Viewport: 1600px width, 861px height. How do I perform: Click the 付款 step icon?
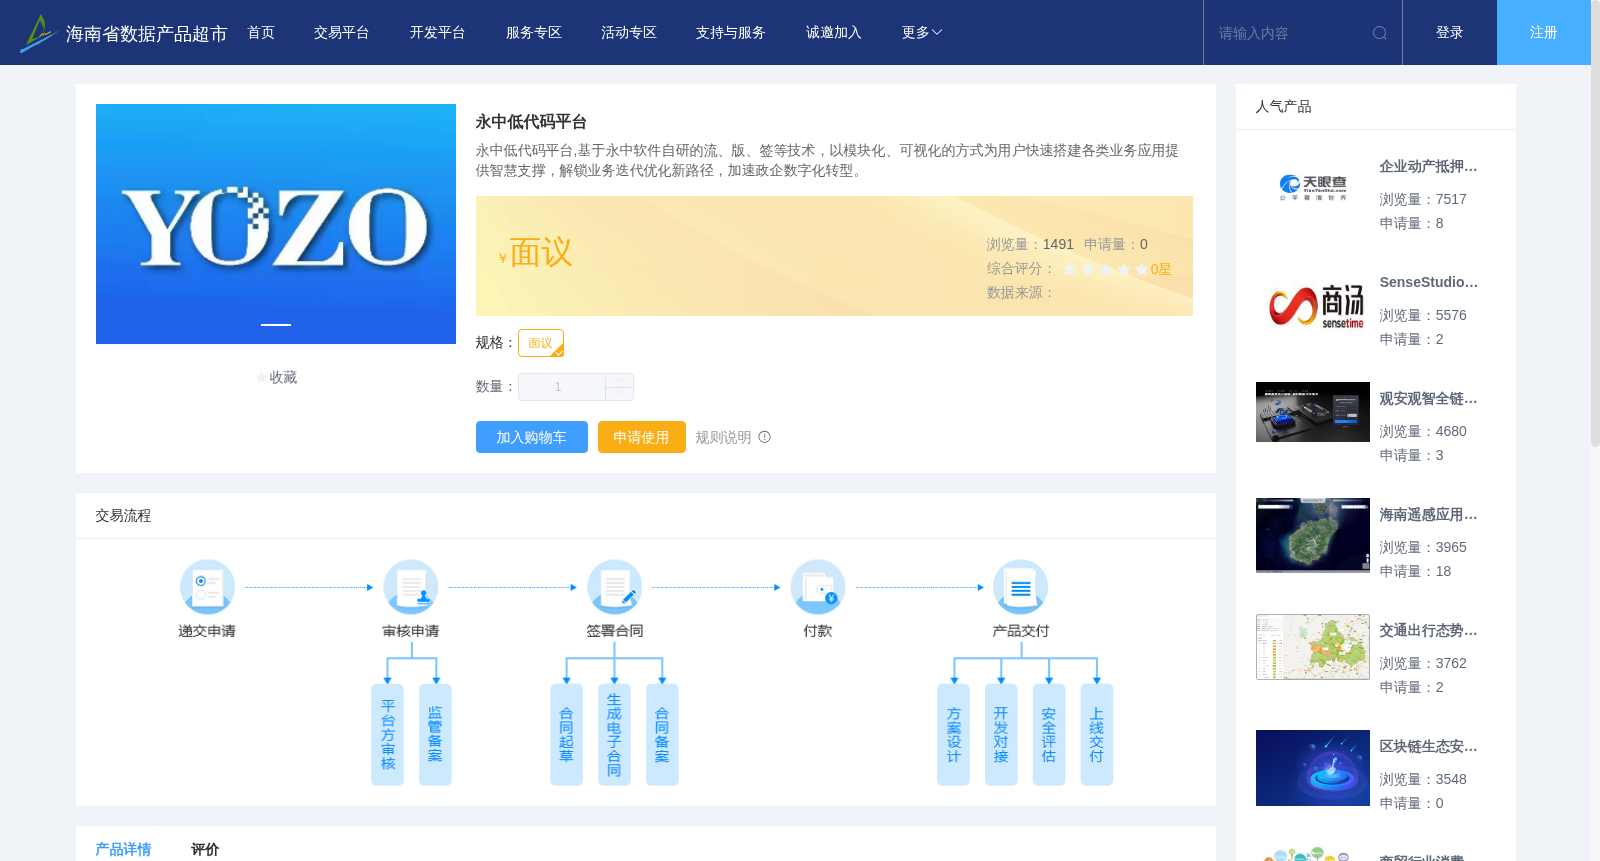coord(818,587)
